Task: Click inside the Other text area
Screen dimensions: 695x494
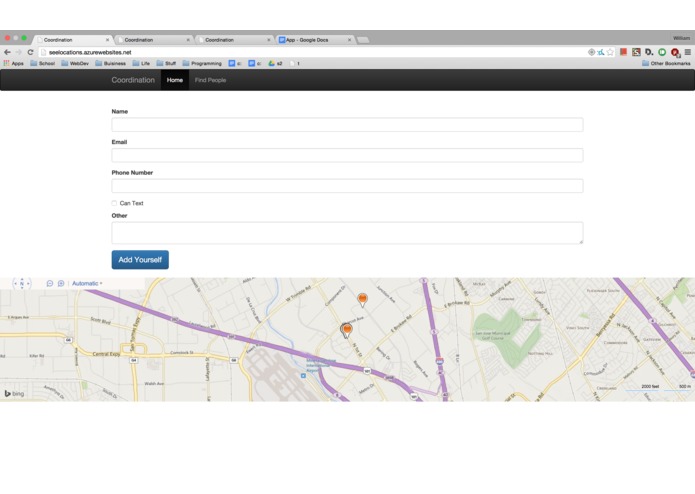Action: 348,233
